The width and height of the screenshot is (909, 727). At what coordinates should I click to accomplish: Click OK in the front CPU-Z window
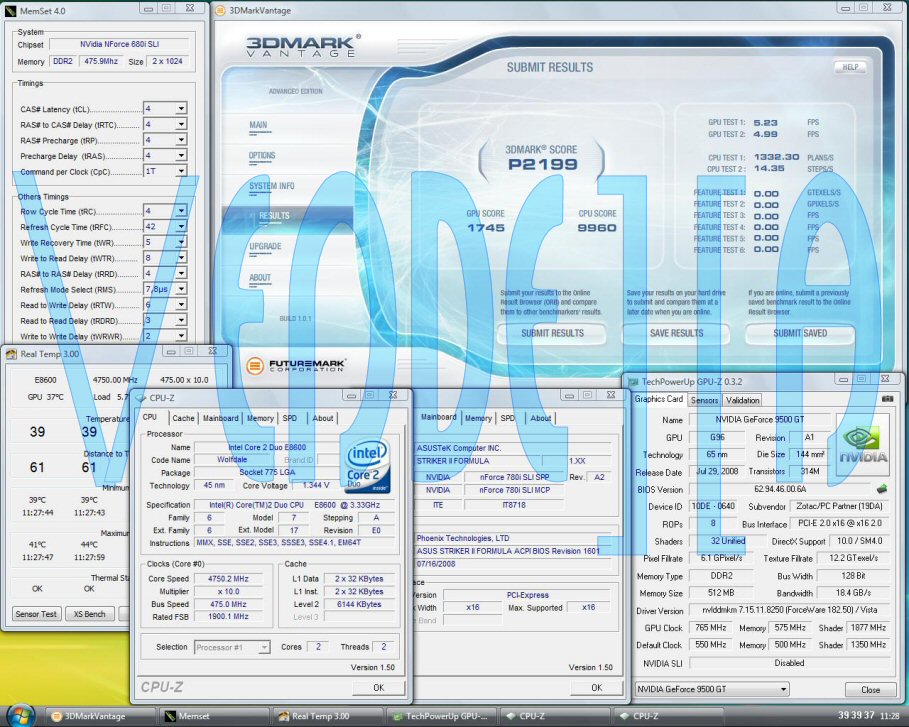point(379,688)
